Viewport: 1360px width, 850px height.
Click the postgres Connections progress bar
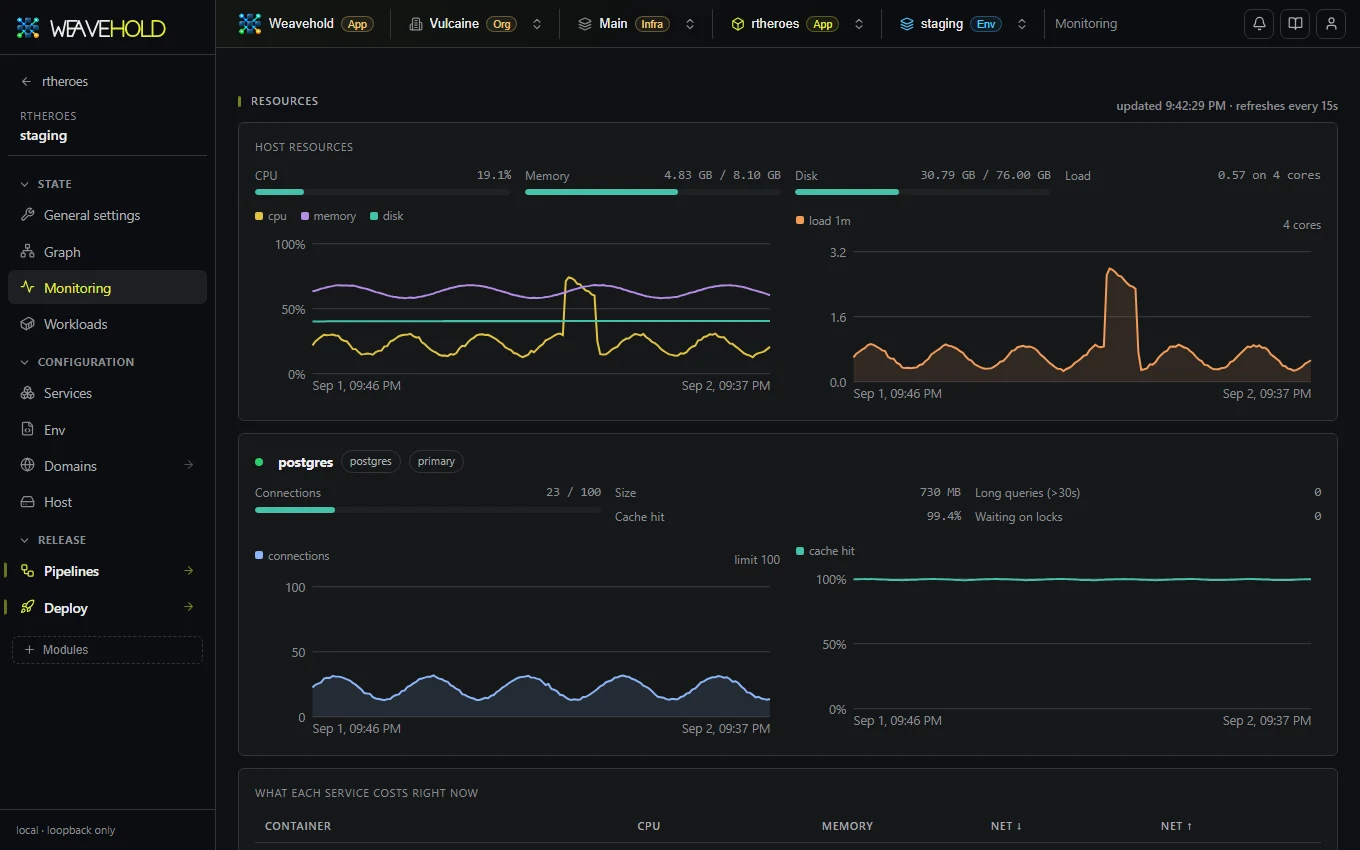point(428,509)
